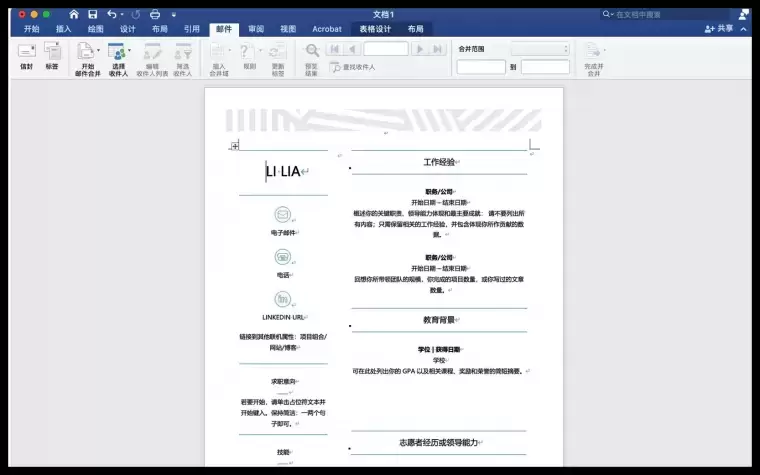760x475 pixels.
Task: Go to last merge record
Action: click(x=437, y=49)
